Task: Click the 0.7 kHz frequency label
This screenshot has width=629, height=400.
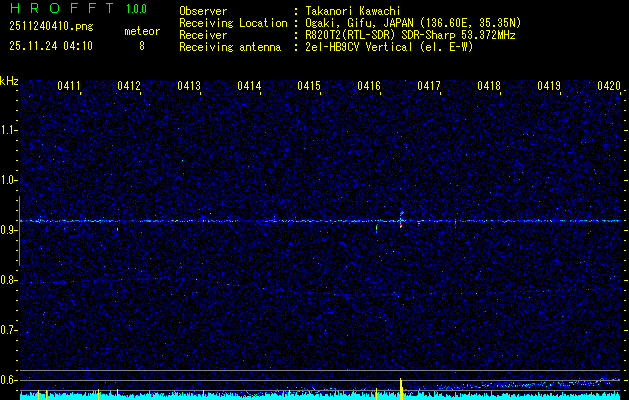Action: pos(8,330)
